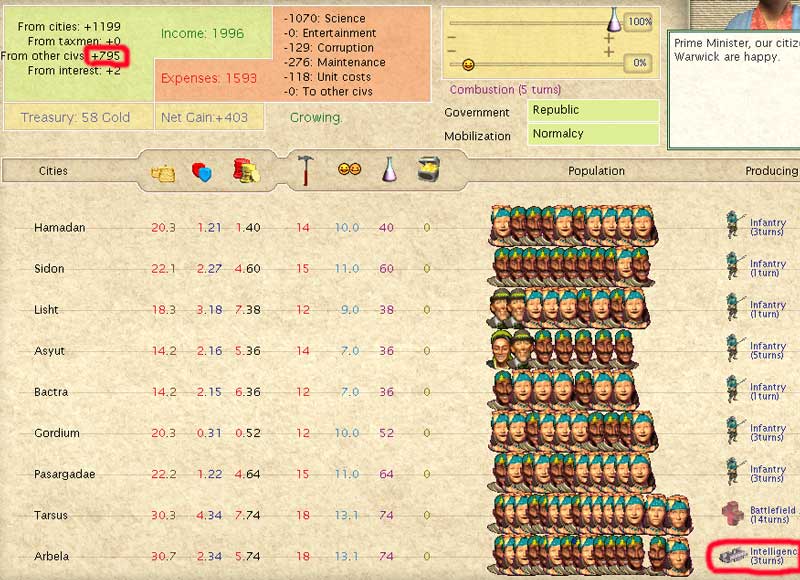Select the city Sidon

pos(49,268)
